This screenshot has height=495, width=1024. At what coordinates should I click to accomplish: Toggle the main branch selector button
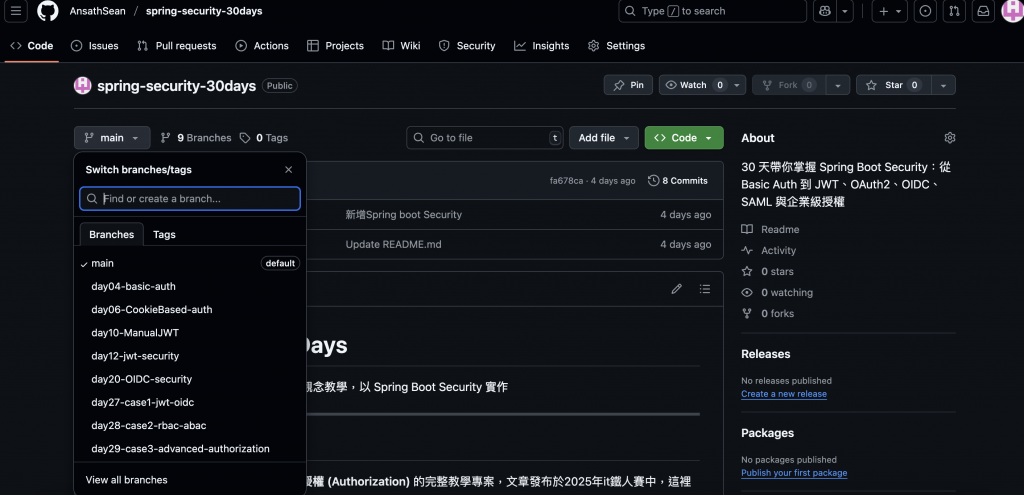click(112, 138)
